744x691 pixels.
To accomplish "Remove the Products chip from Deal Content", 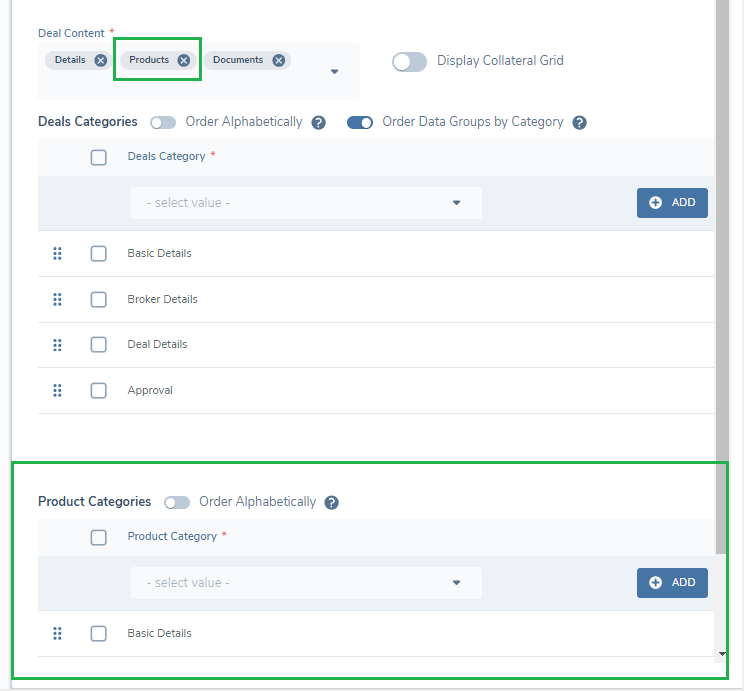I will pos(184,60).
